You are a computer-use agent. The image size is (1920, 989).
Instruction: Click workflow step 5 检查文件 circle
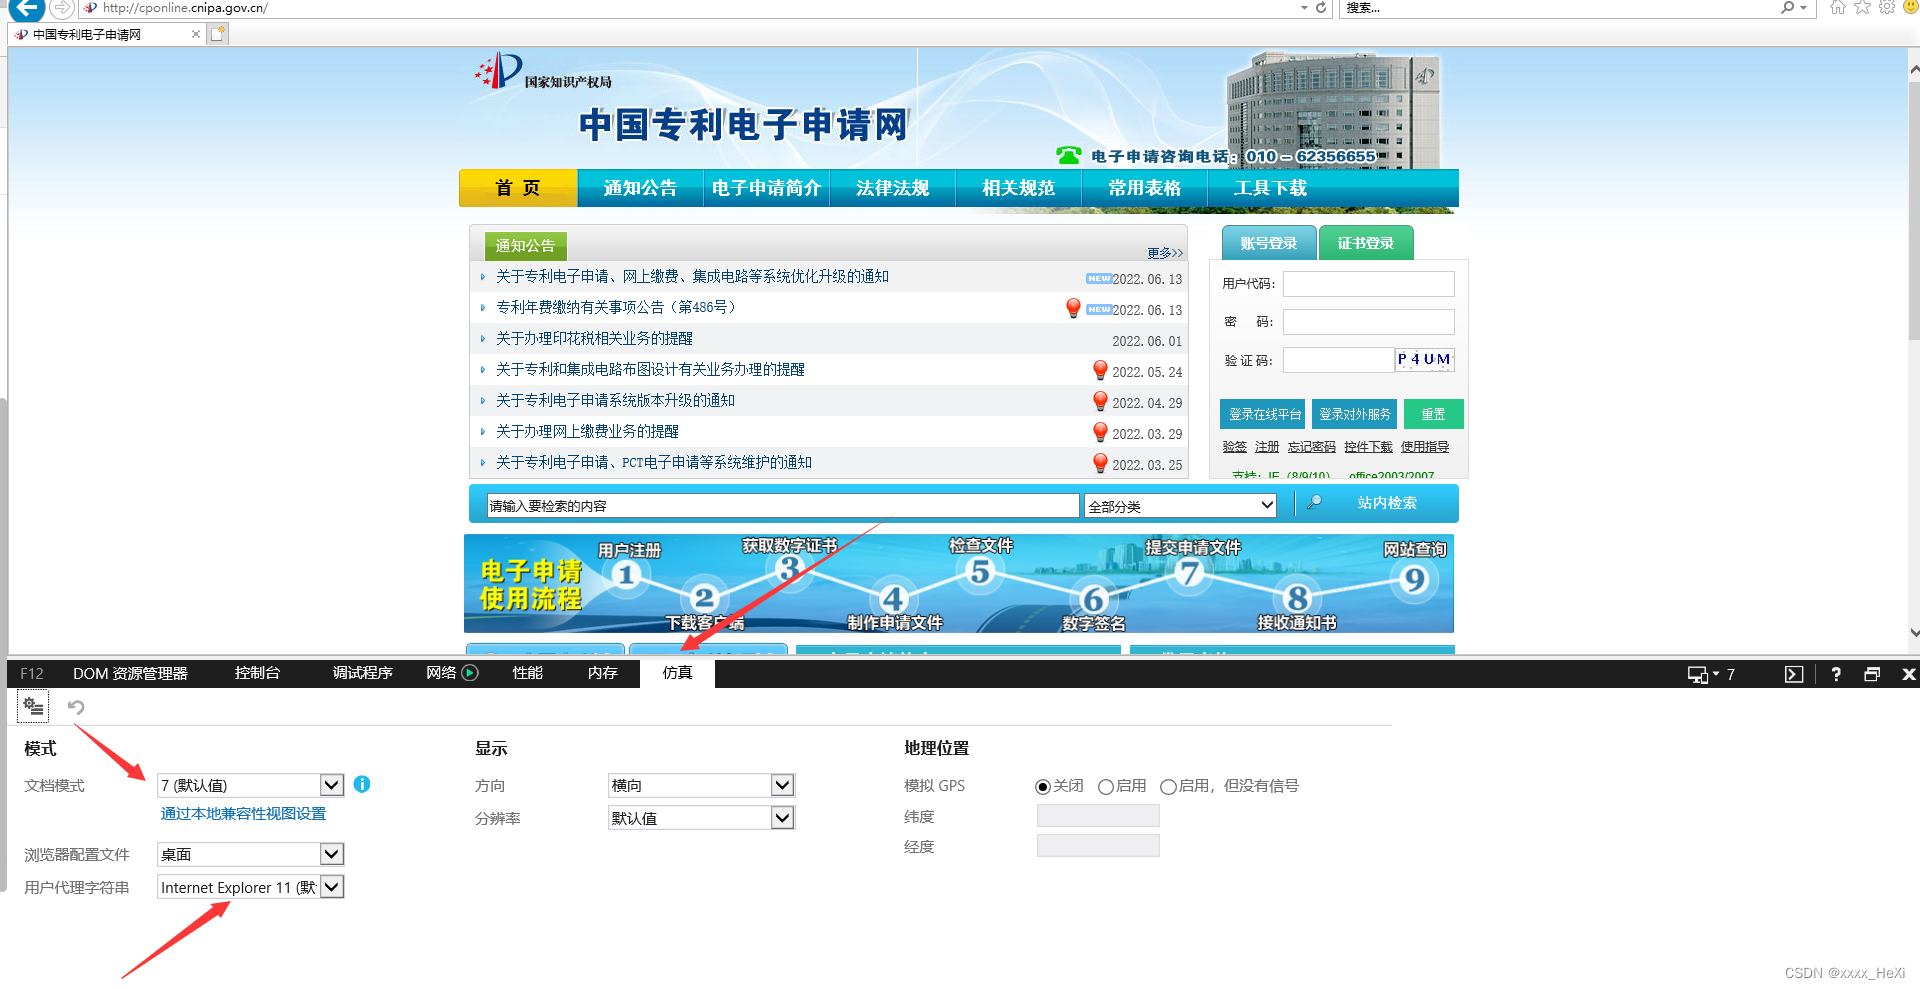[980, 572]
